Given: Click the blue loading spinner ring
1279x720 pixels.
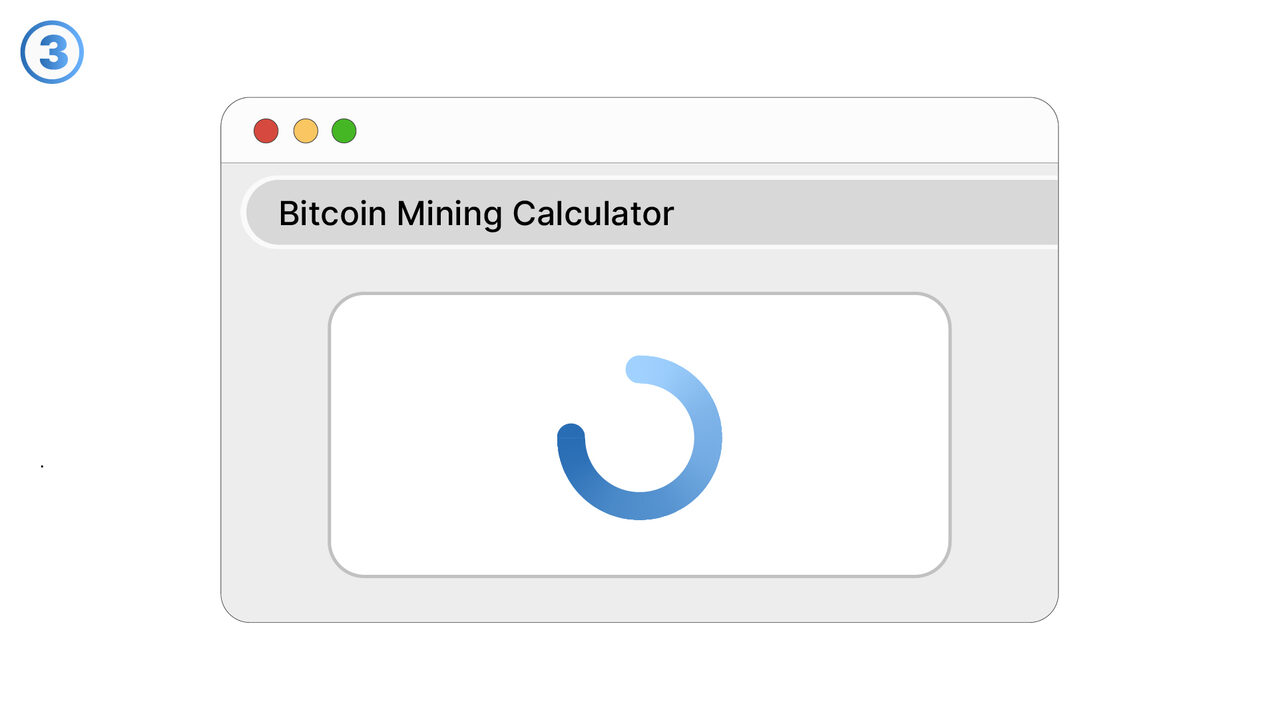Looking at the screenshot, I should tap(700, 470).
